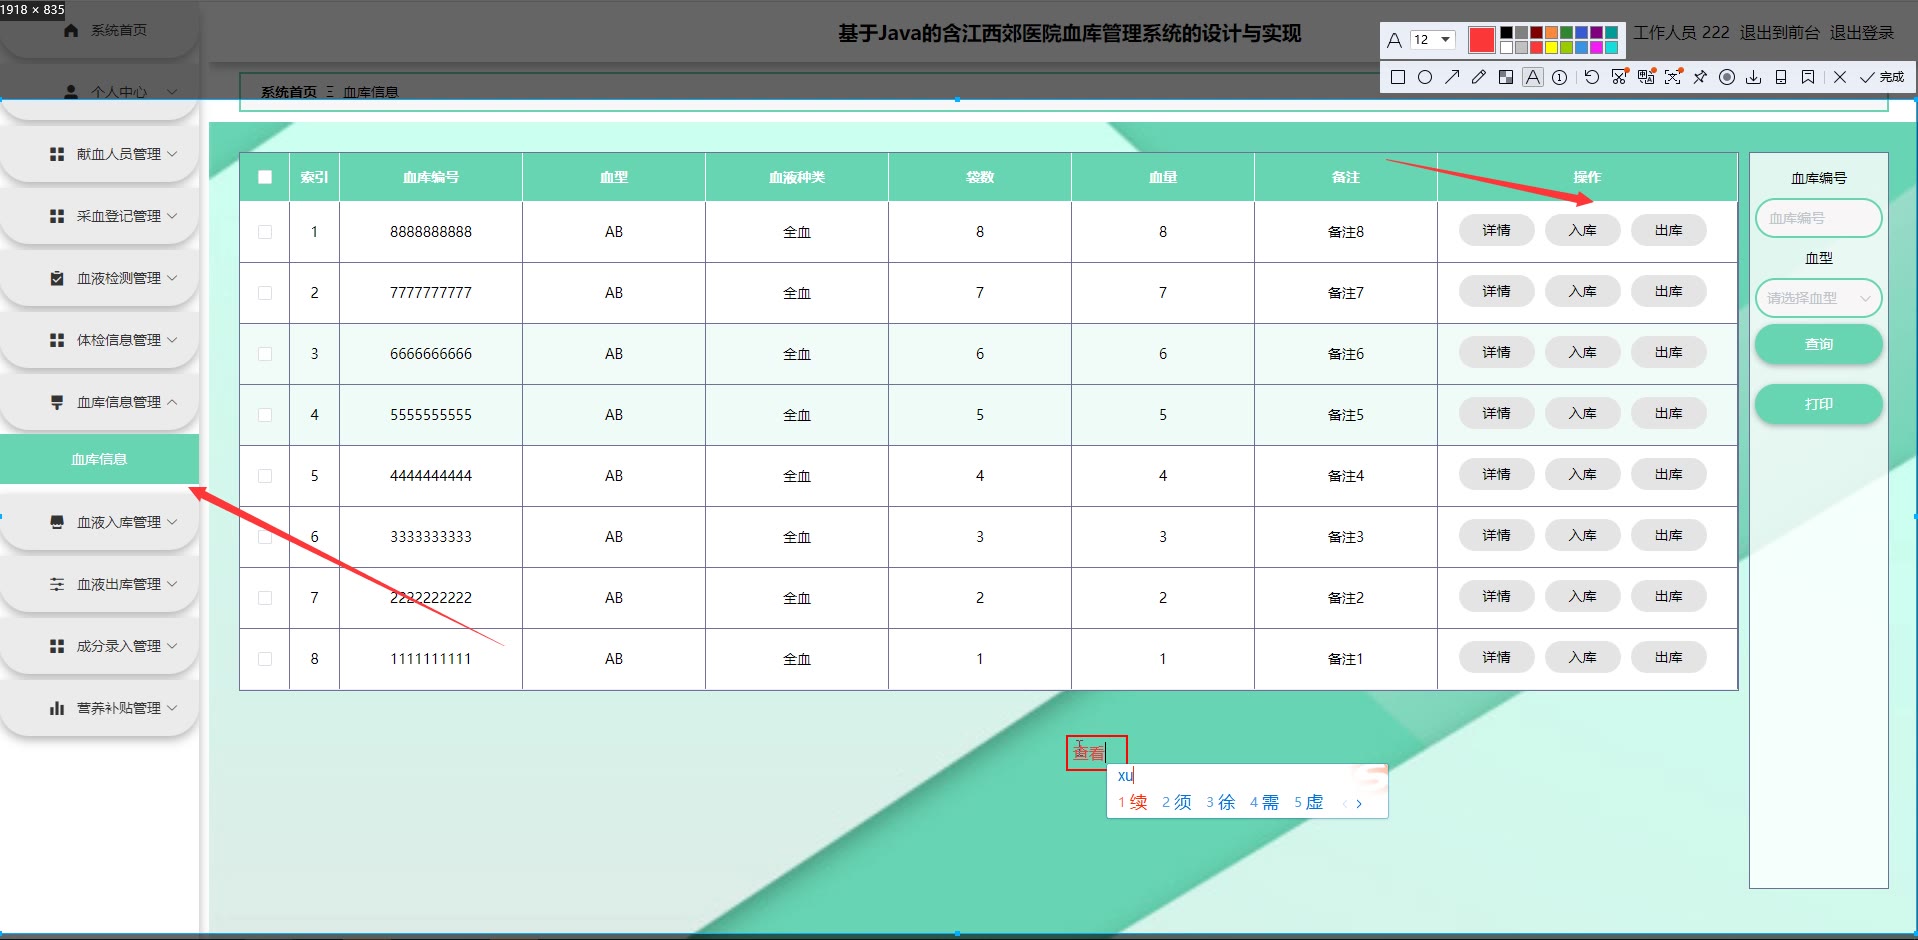This screenshot has width=1918, height=940.
Task: Click the 查询 search button
Action: click(x=1819, y=344)
